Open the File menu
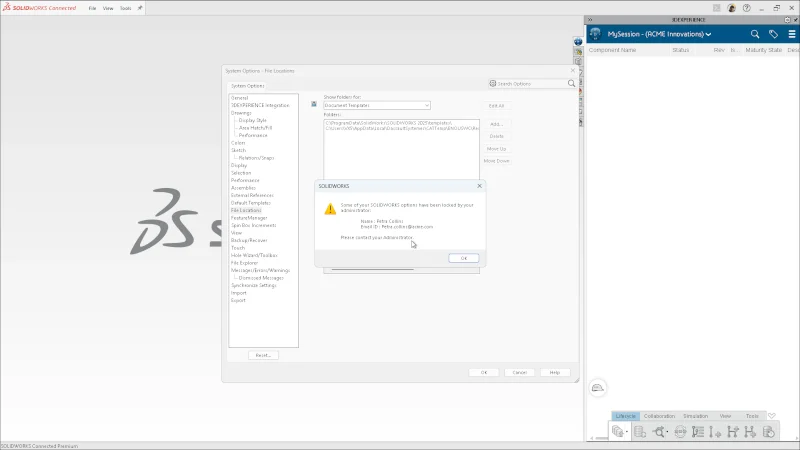Screen dimensions: 800x450 93,7
